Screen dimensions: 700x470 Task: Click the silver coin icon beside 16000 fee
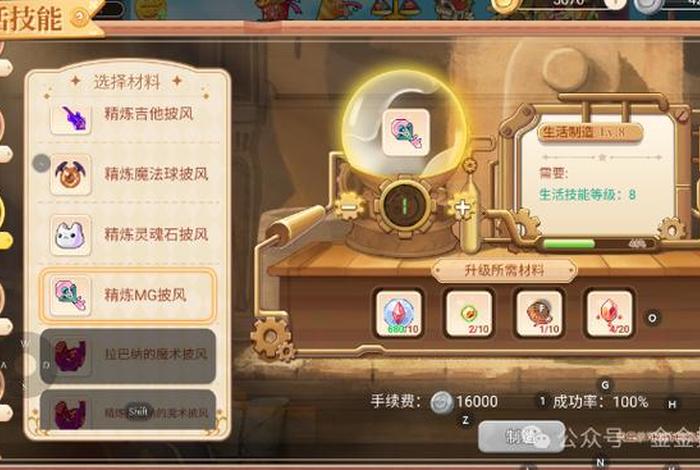(442, 402)
